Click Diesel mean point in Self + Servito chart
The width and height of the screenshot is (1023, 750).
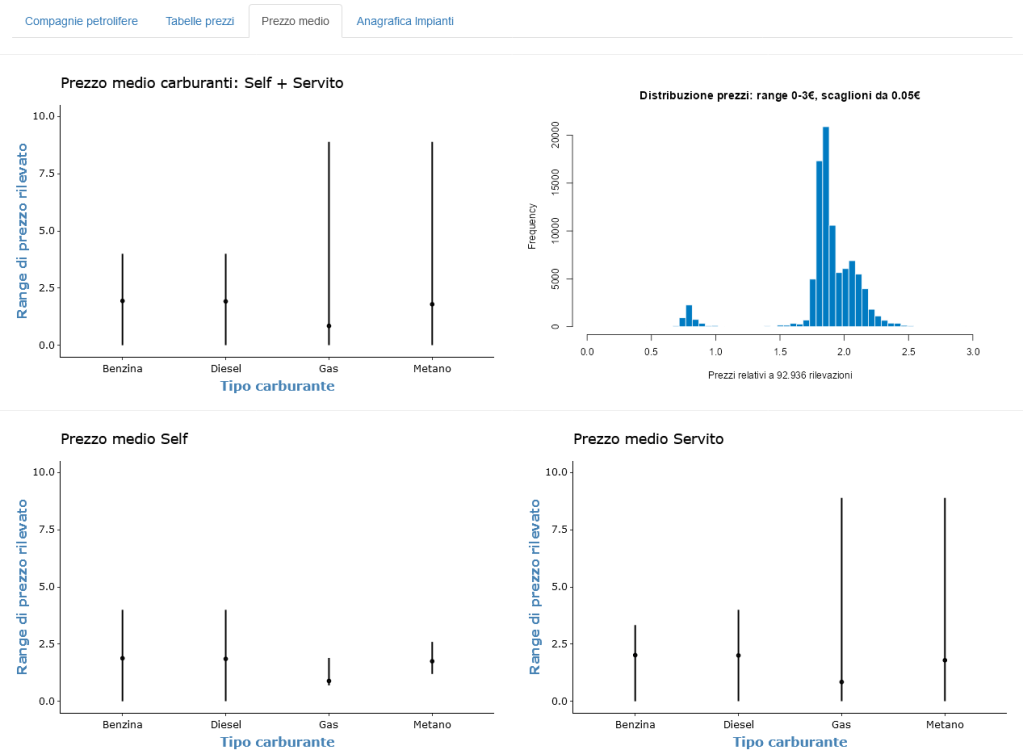pos(226,301)
